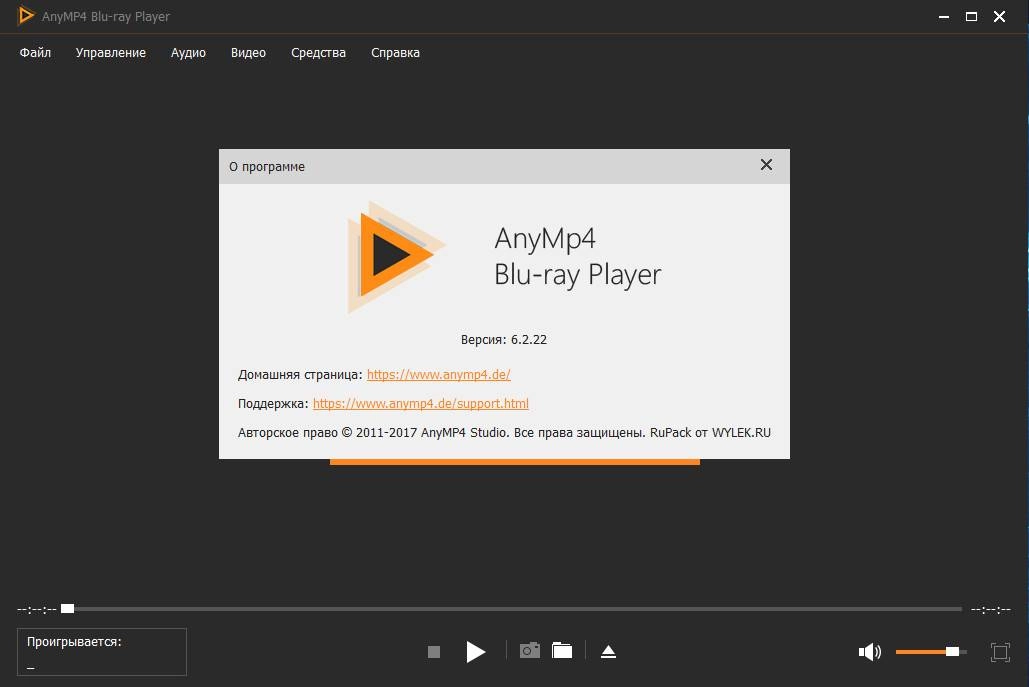Screen dimensions: 1029x687
Task: Open the homepage link https://www.anymp4.de/
Action: point(438,375)
